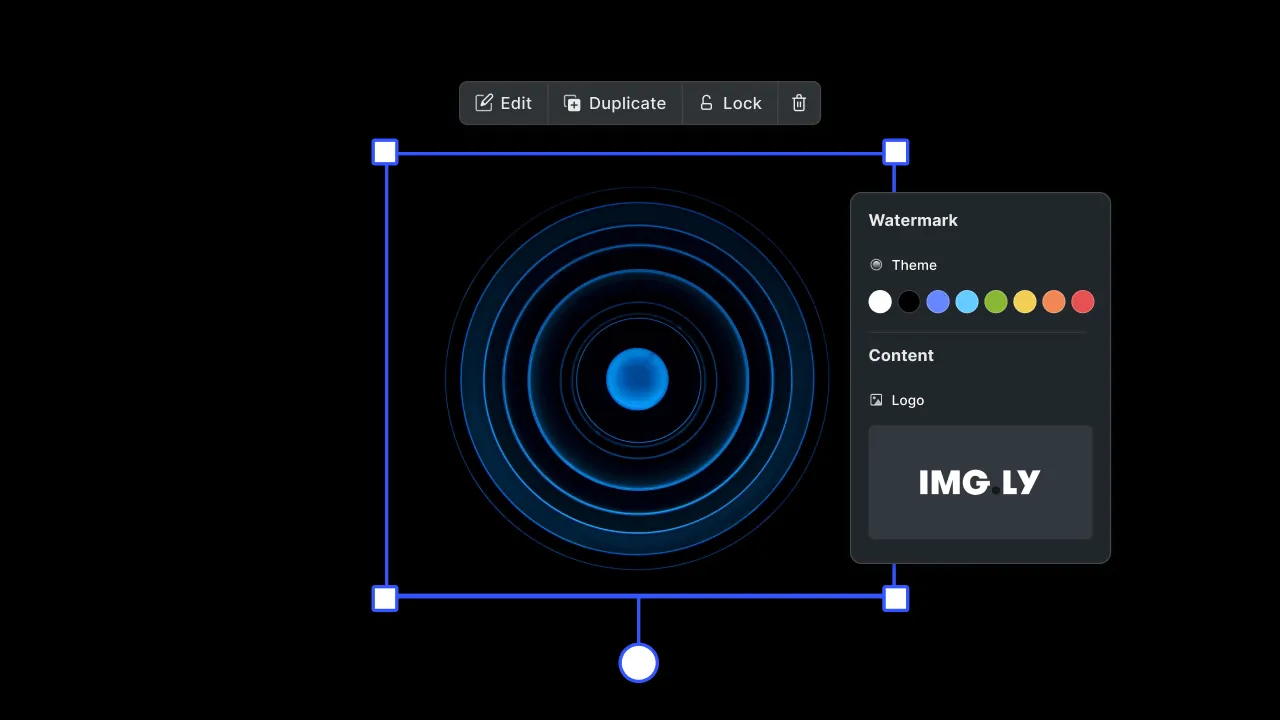
Task: Click the Theme label text
Action: pyautogui.click(x=914, y=265)
